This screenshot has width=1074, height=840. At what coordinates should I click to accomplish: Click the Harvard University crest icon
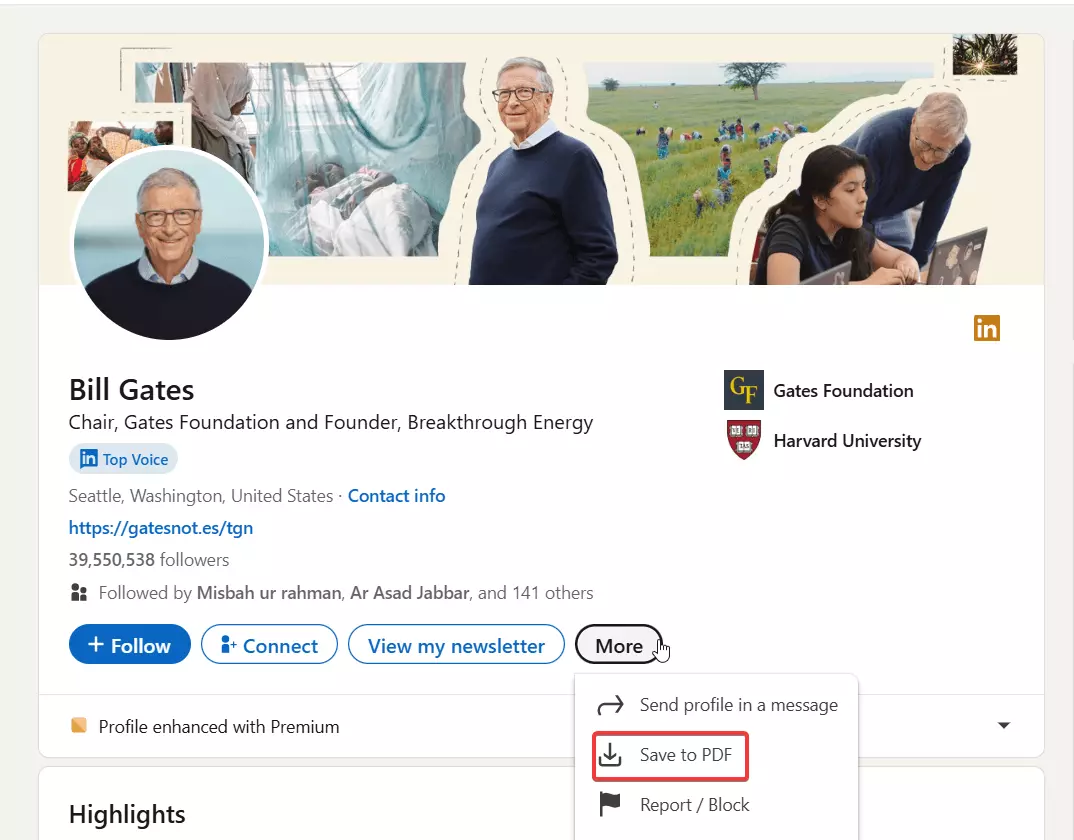click(743, 440)
